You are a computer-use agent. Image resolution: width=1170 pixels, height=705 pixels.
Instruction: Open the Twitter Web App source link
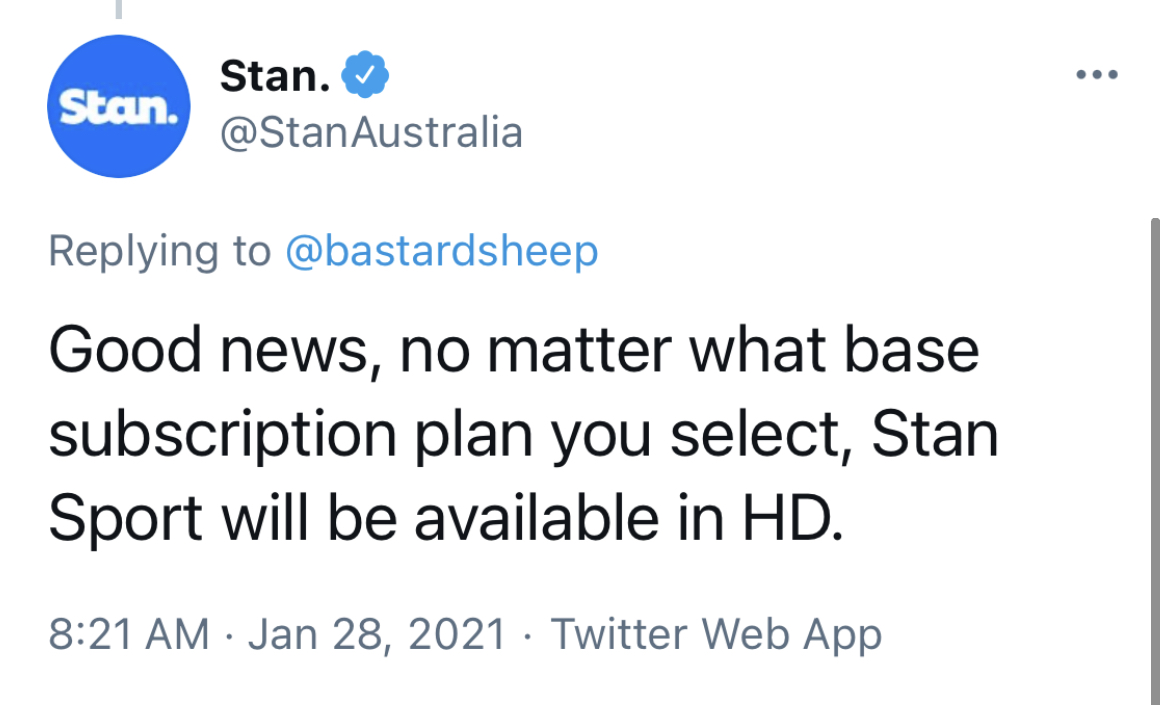716,635
